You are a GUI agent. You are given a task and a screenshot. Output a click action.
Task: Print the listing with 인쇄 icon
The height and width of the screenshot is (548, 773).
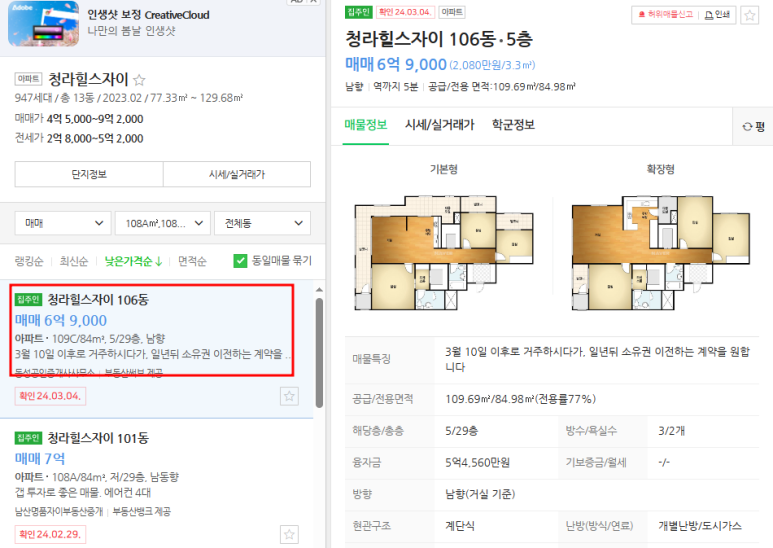click(x=717, y=15)
